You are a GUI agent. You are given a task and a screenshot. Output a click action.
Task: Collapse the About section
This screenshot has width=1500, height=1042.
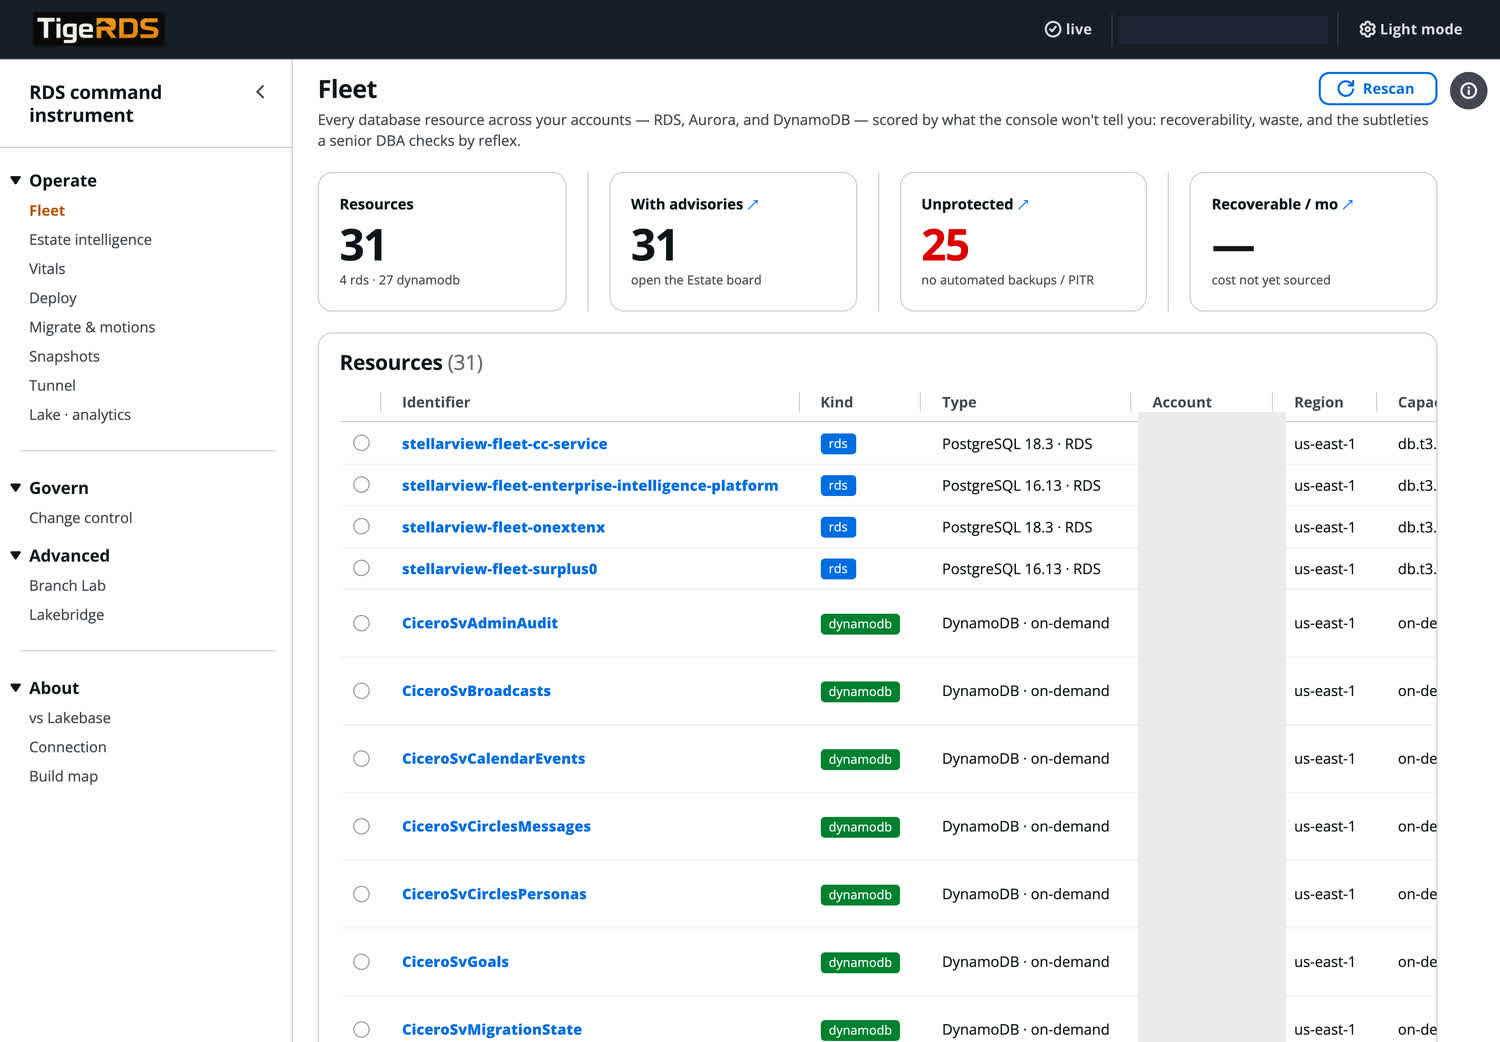(x=16, y=688)
